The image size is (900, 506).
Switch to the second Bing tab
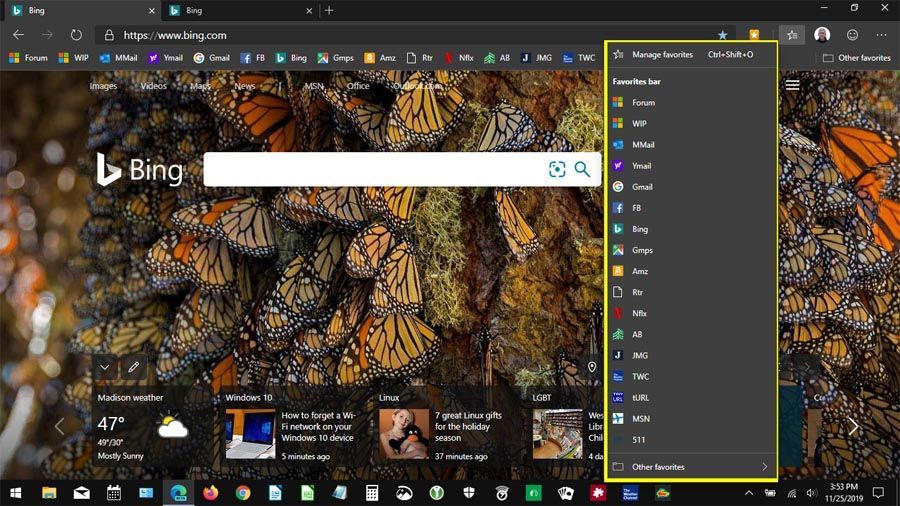[x=239, y=10]
